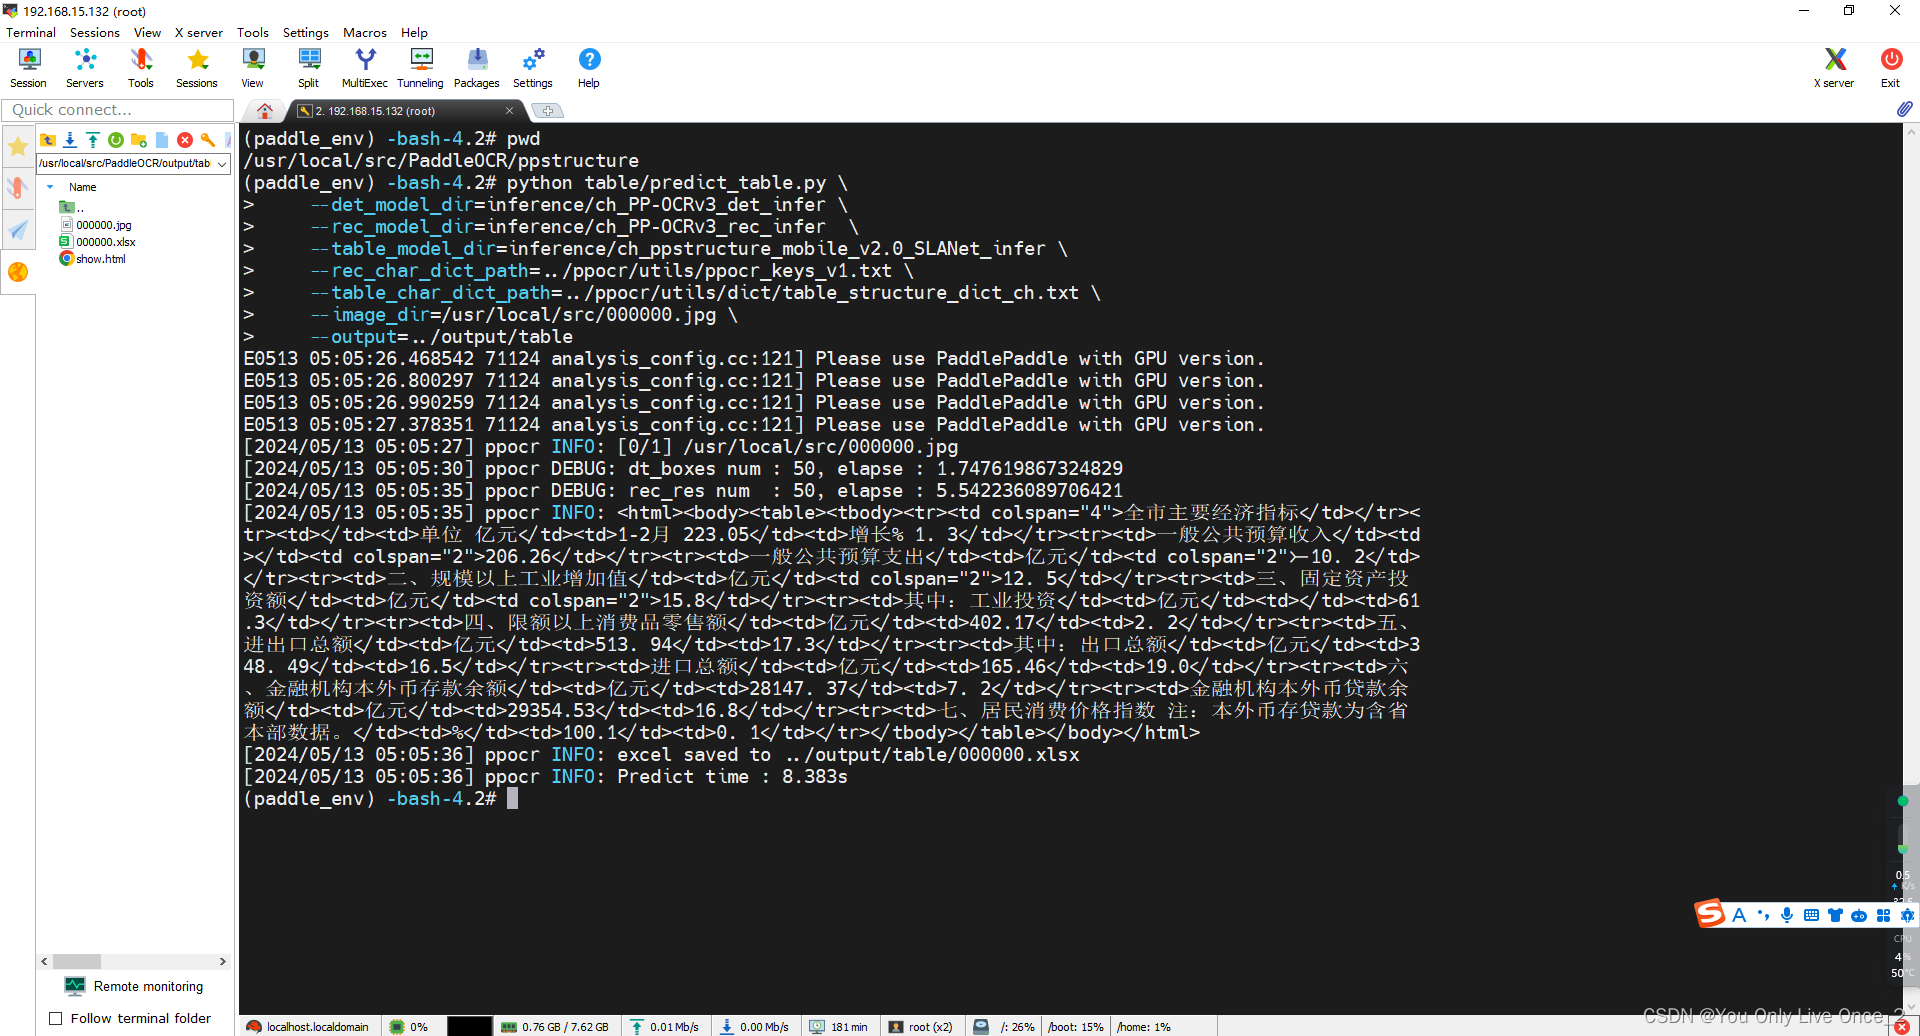
Task: Click the red delete icon in SFTP toolbar
Action: click(x=185, y=140)
